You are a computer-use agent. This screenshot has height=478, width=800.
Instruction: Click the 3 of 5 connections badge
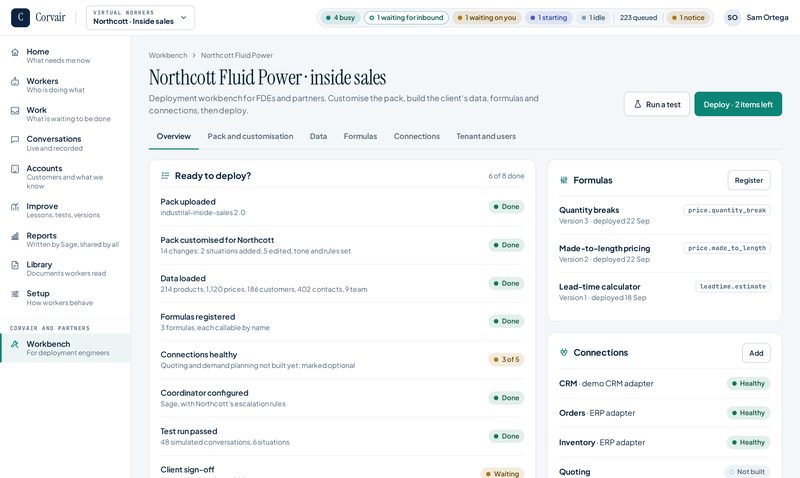tap(506, 359)
